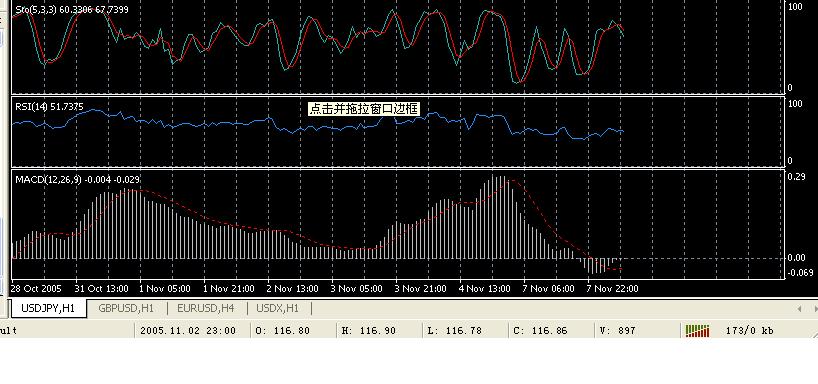This screenshot has height=384, width=818.
Task: Click the 3 Nov 21:00 time label
Action: [x=420, y=289]
